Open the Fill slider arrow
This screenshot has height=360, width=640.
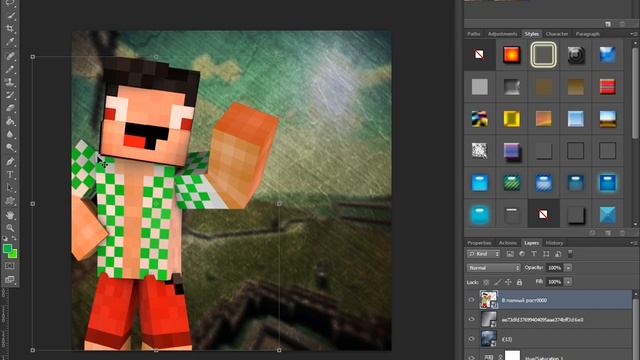tap(568, 282)
